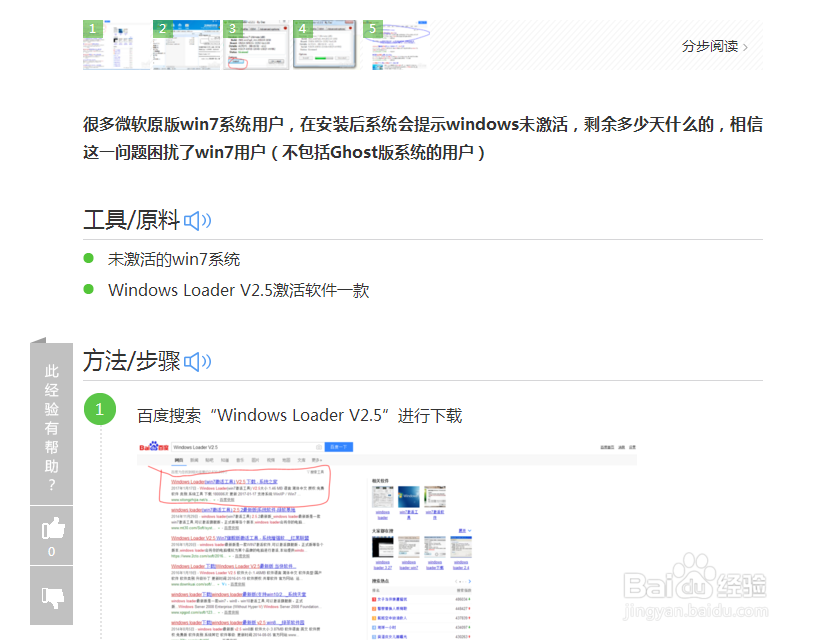Click the thumbs-down not helpful icon
This screenshot has width=813, height=640.
coord(51,596)
